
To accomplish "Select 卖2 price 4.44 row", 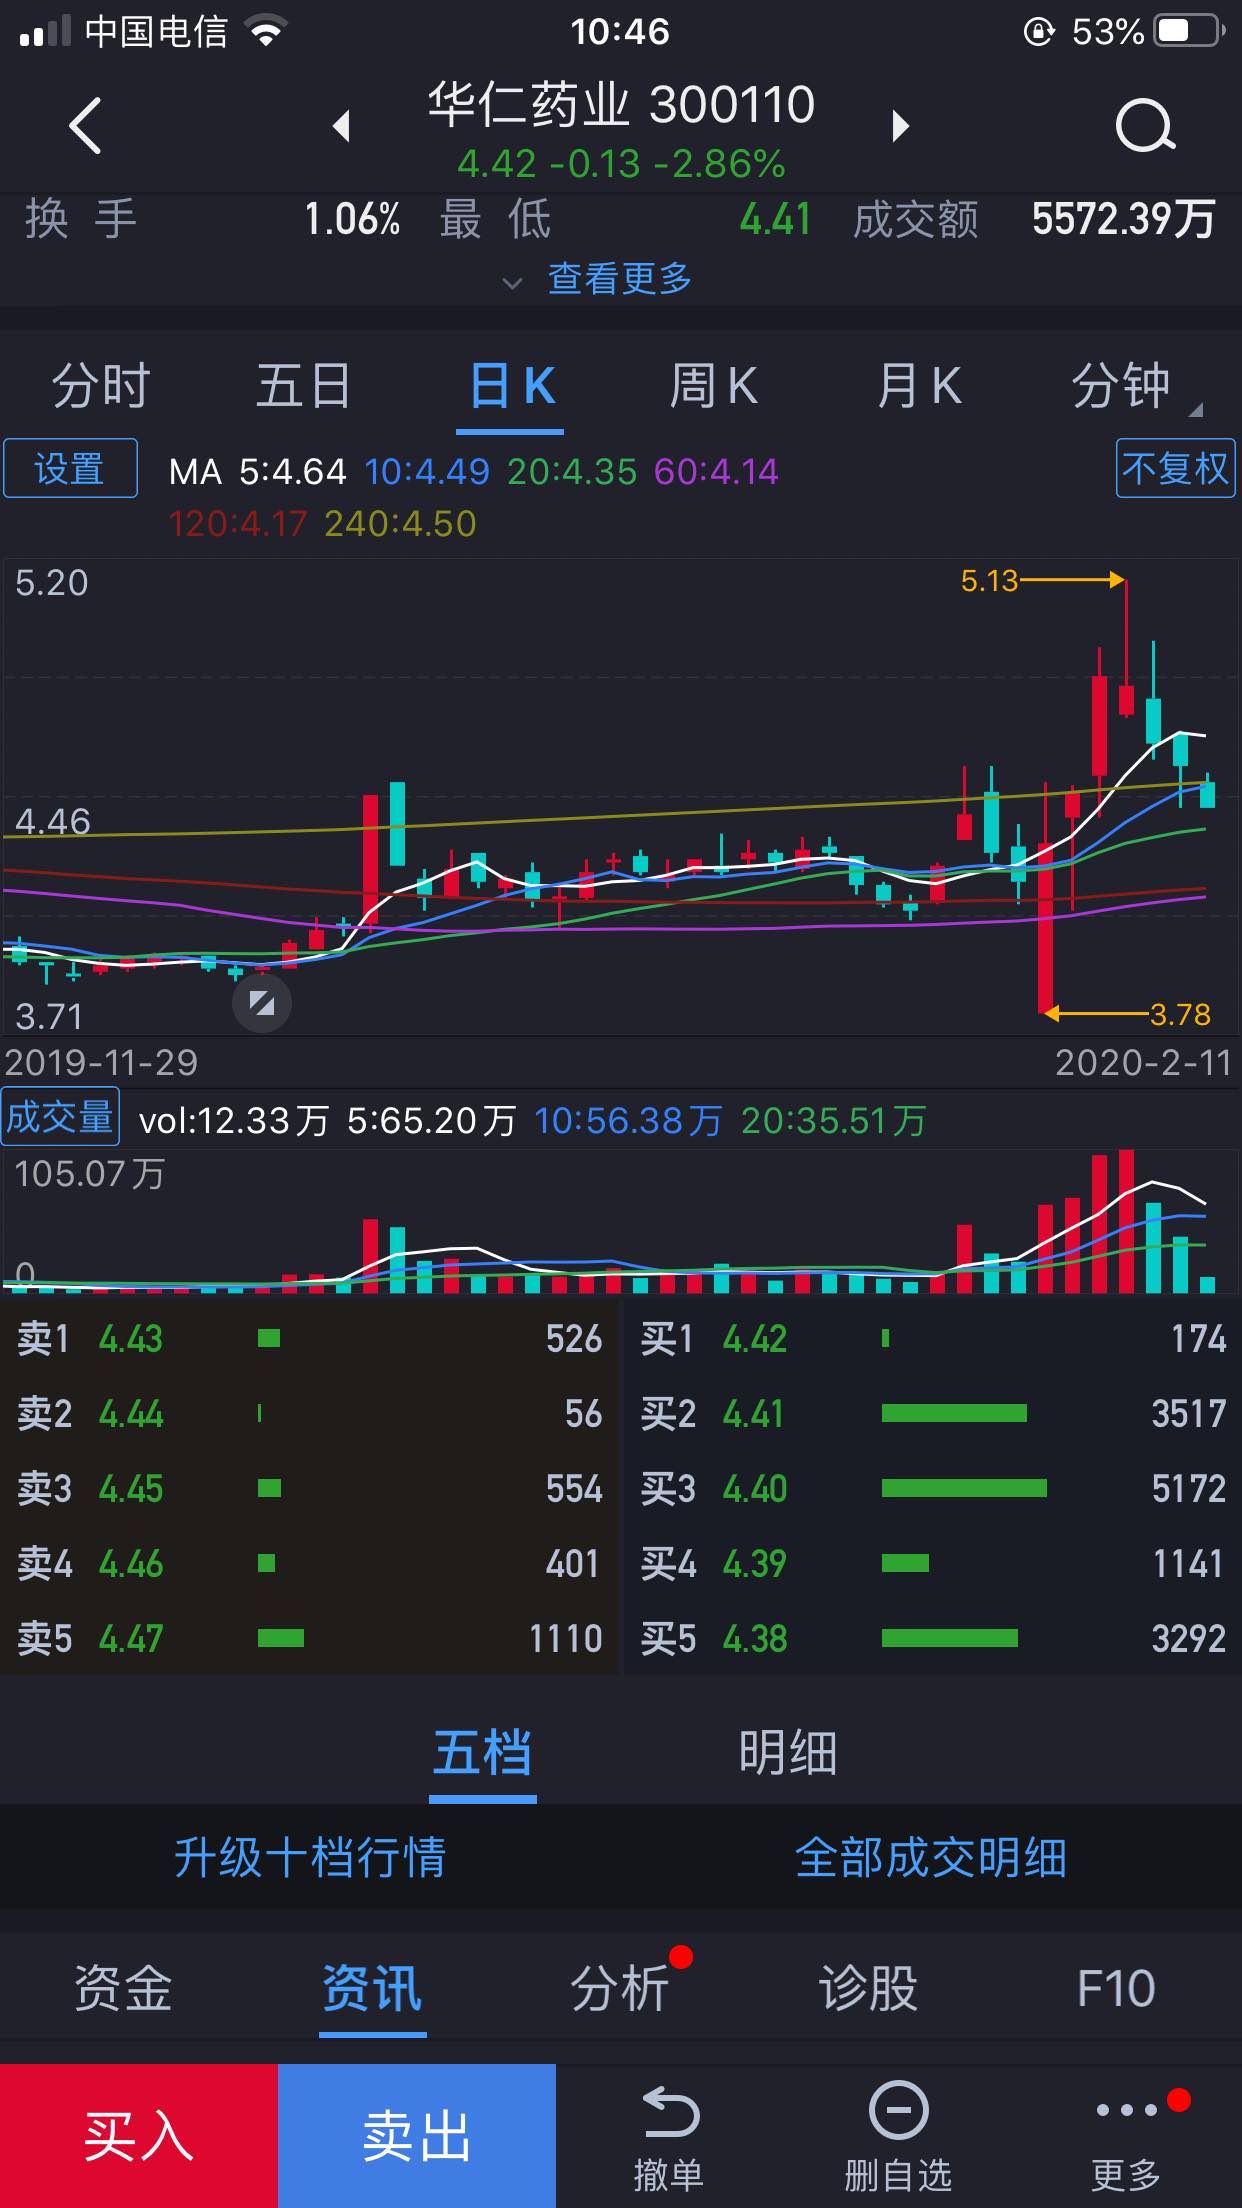I will pos(309,1413).
